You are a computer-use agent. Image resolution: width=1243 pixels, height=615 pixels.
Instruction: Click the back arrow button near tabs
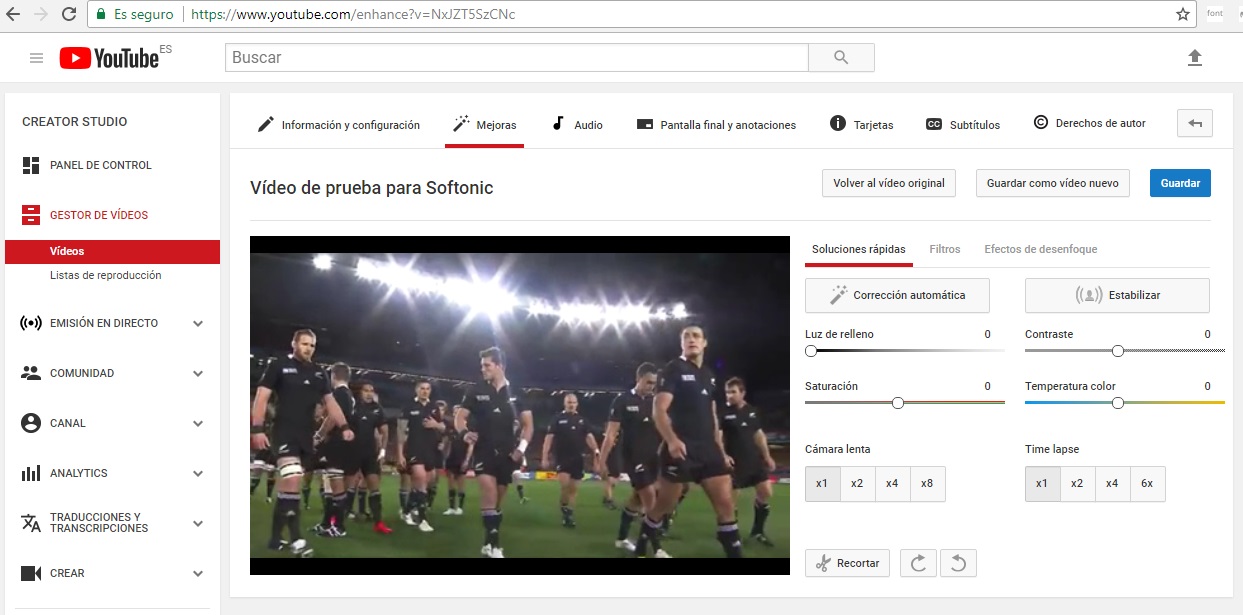point(1194,124)
